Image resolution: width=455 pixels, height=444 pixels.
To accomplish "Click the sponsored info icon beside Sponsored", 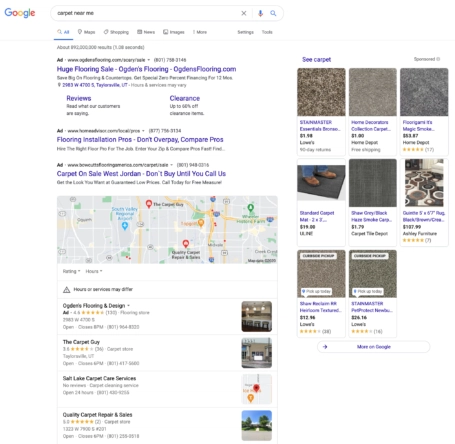I will pyautogui.click(x=438, y=59).
